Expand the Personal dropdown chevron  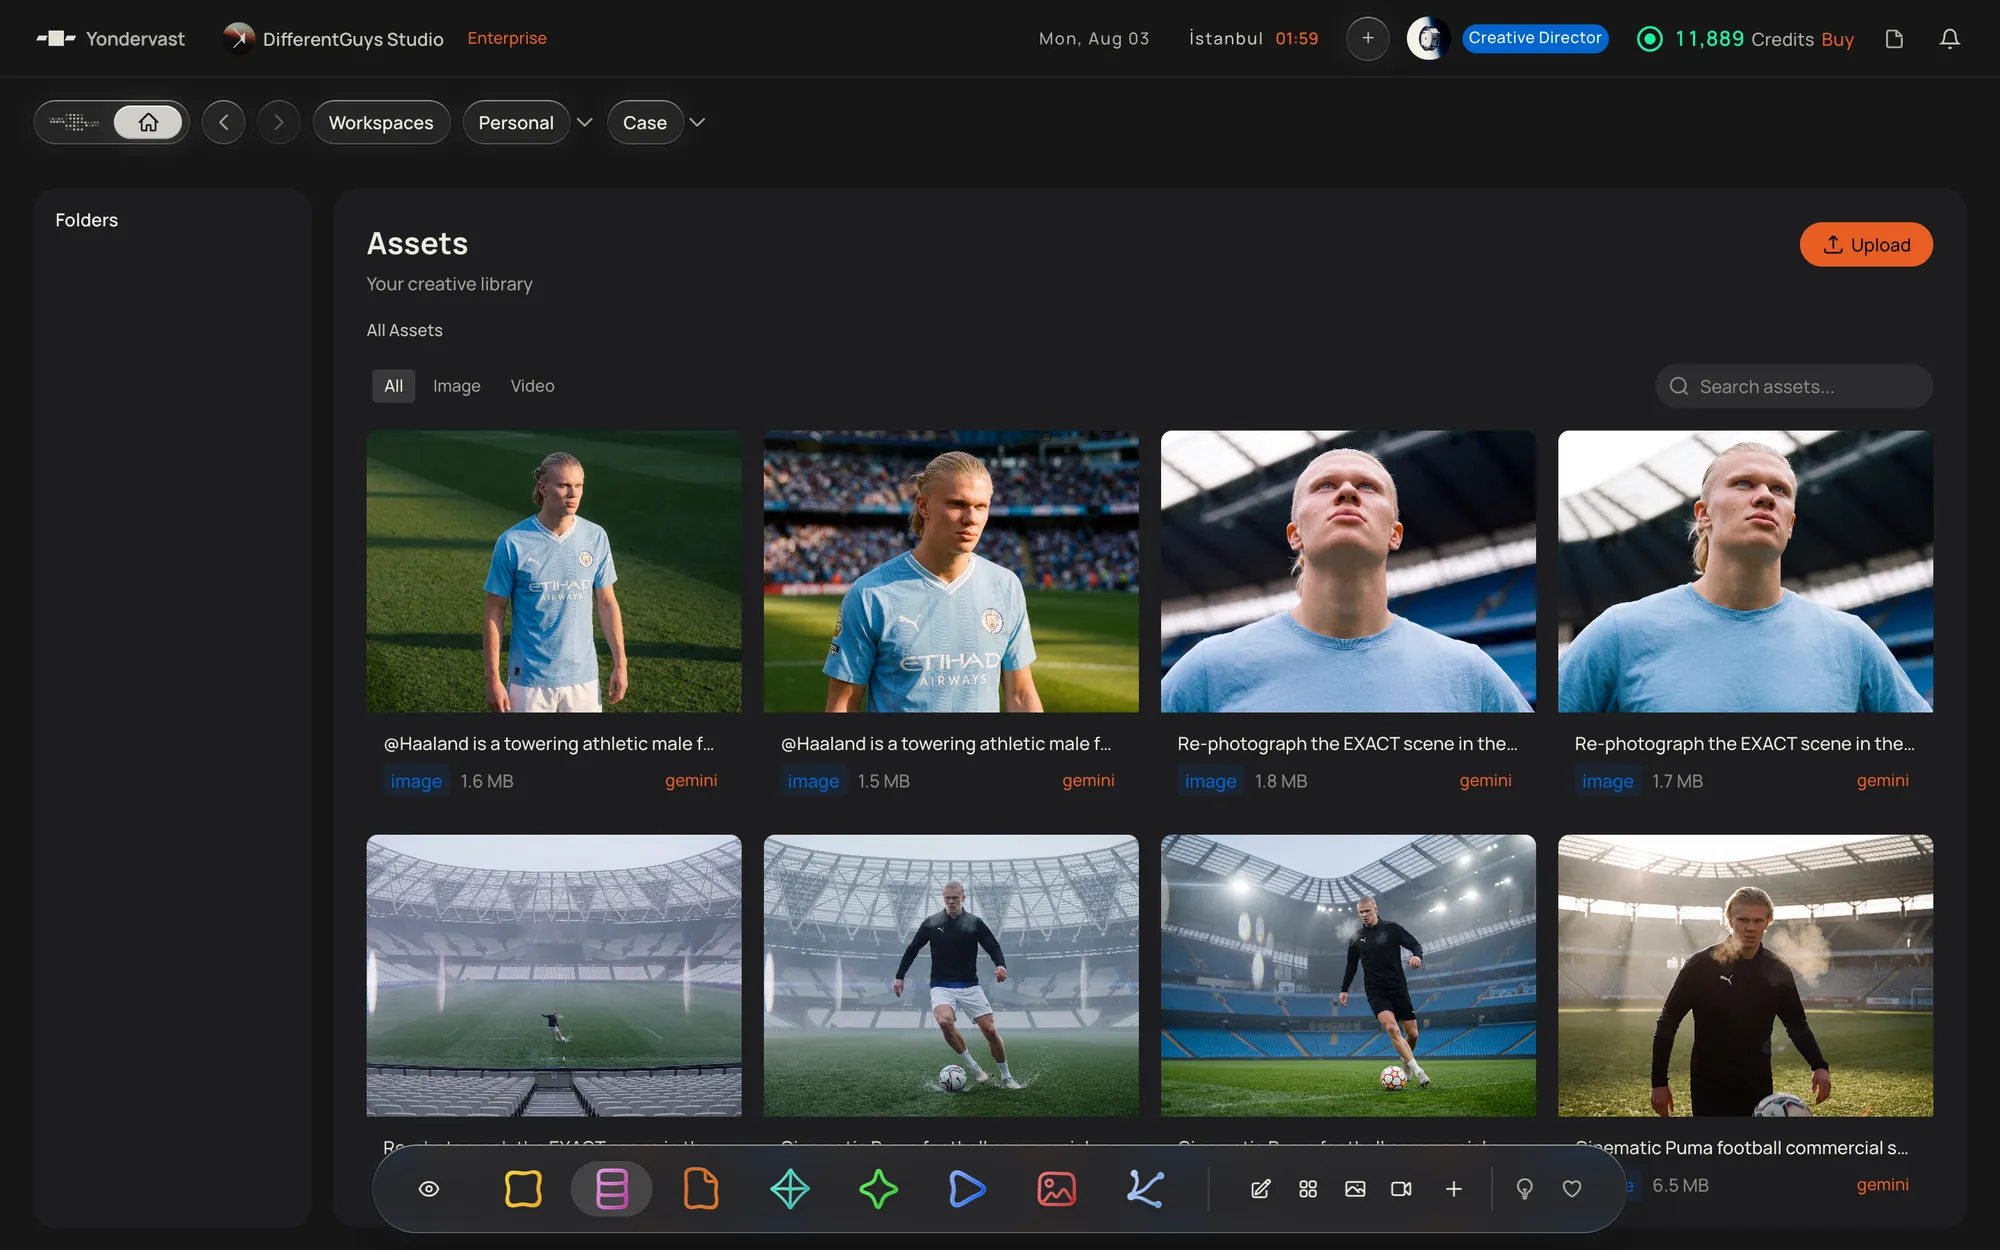click(x=585, y=122)
